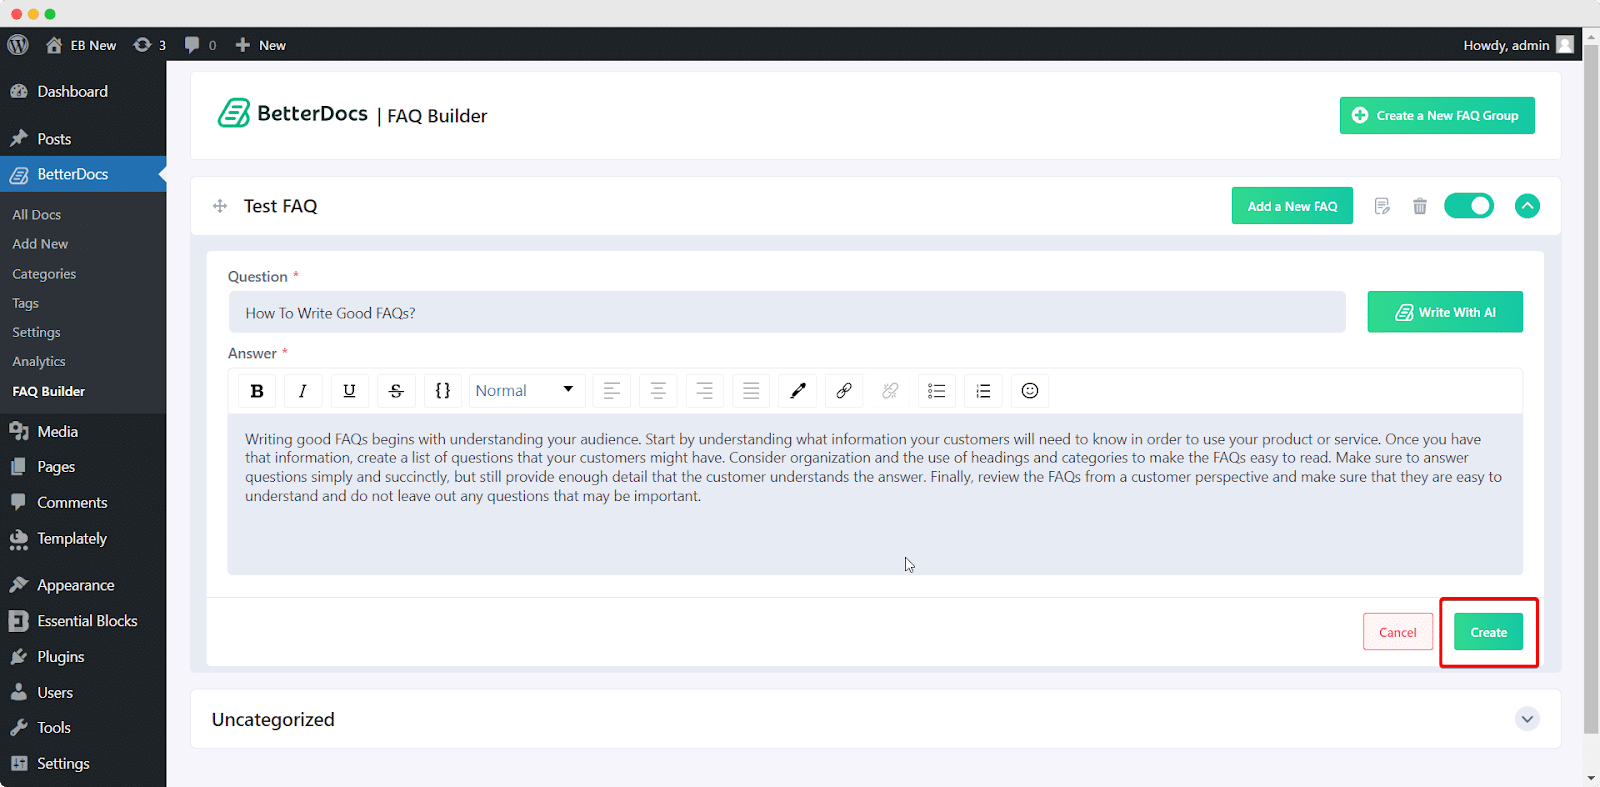Viewport: 1600px width, 787px height.
Task: Insert code block with braces icon
Action: 443,391
